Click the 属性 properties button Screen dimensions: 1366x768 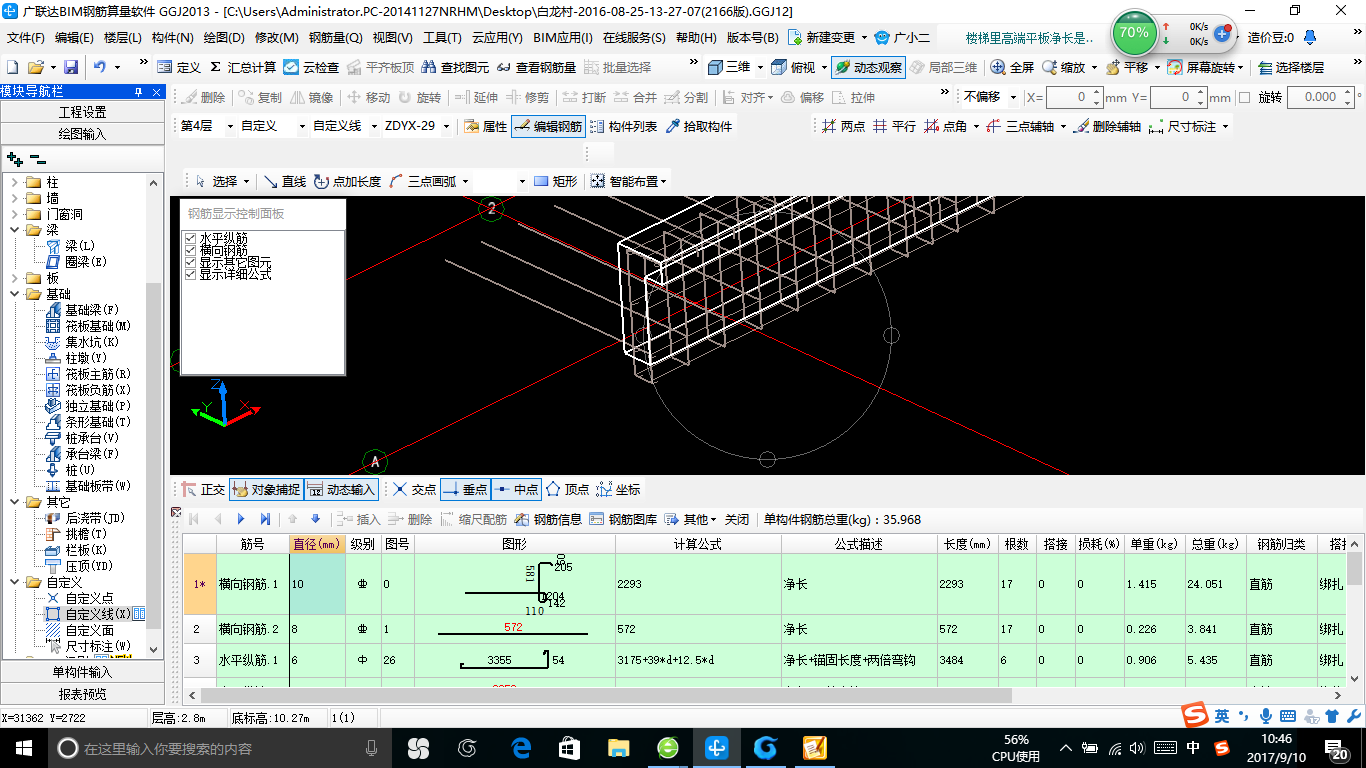click(x=486, y=126)
